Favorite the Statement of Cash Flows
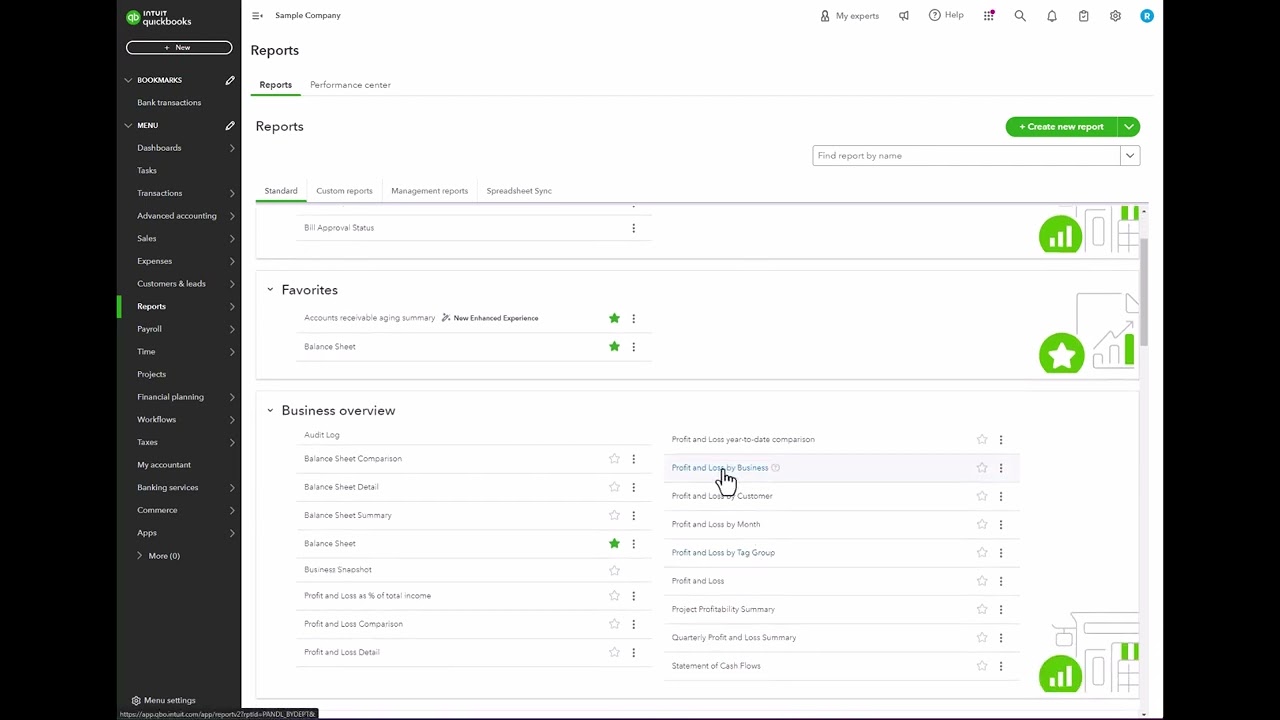Screen dimensions: 1280x720 pos(982,666)
